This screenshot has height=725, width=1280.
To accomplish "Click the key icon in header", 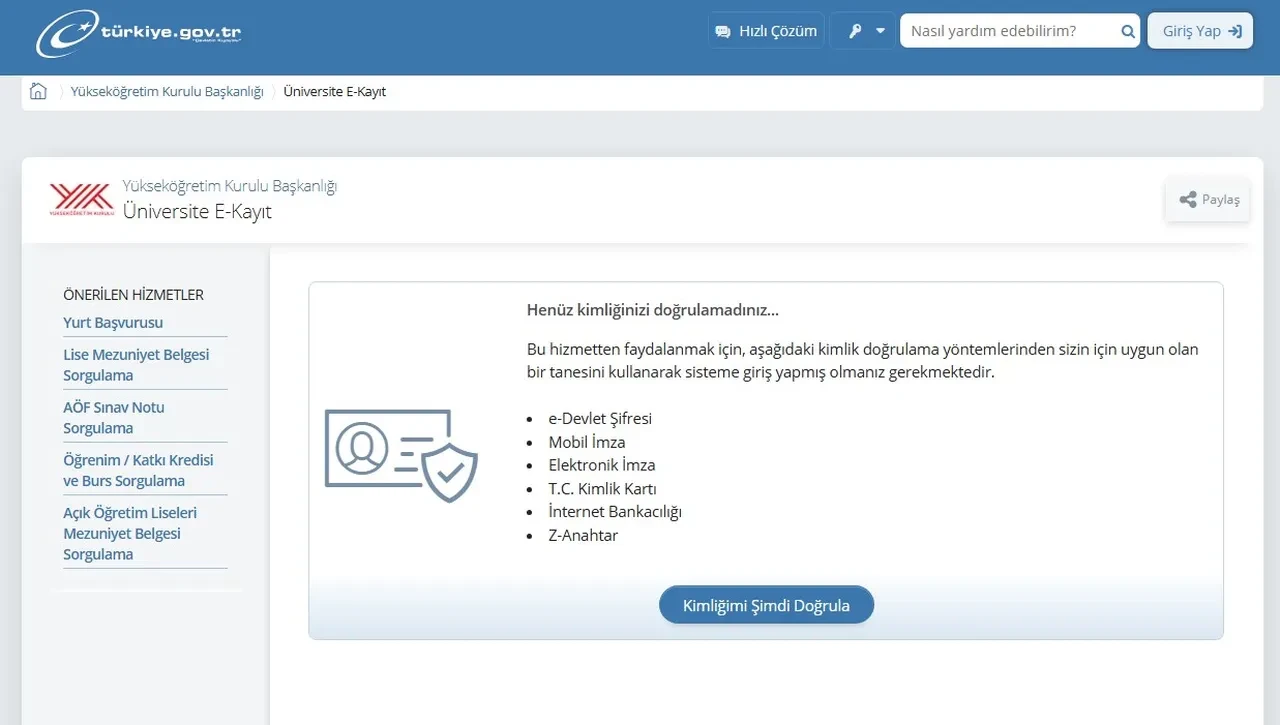I will (855, 31).
